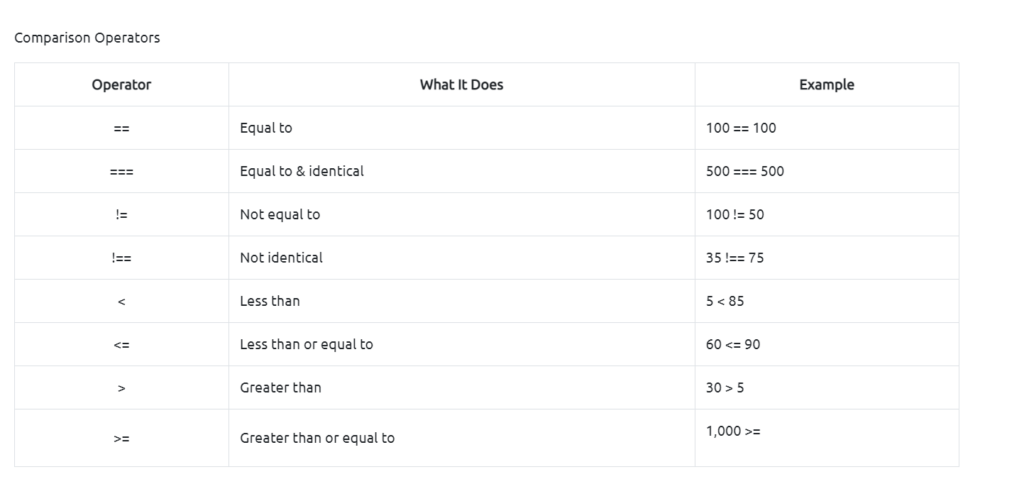Click the "Example" column header
The image size is (1024, 484).
[826, 85]
